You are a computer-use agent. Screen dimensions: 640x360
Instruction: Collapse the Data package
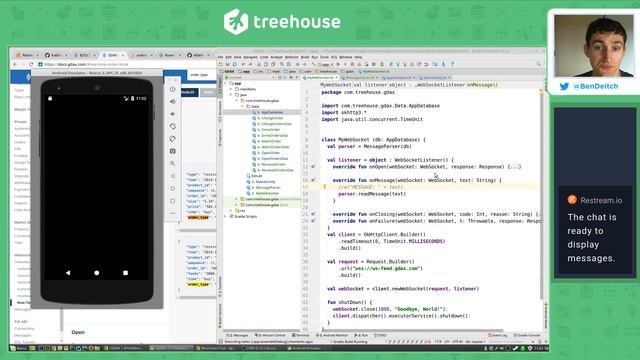[242, 106]
